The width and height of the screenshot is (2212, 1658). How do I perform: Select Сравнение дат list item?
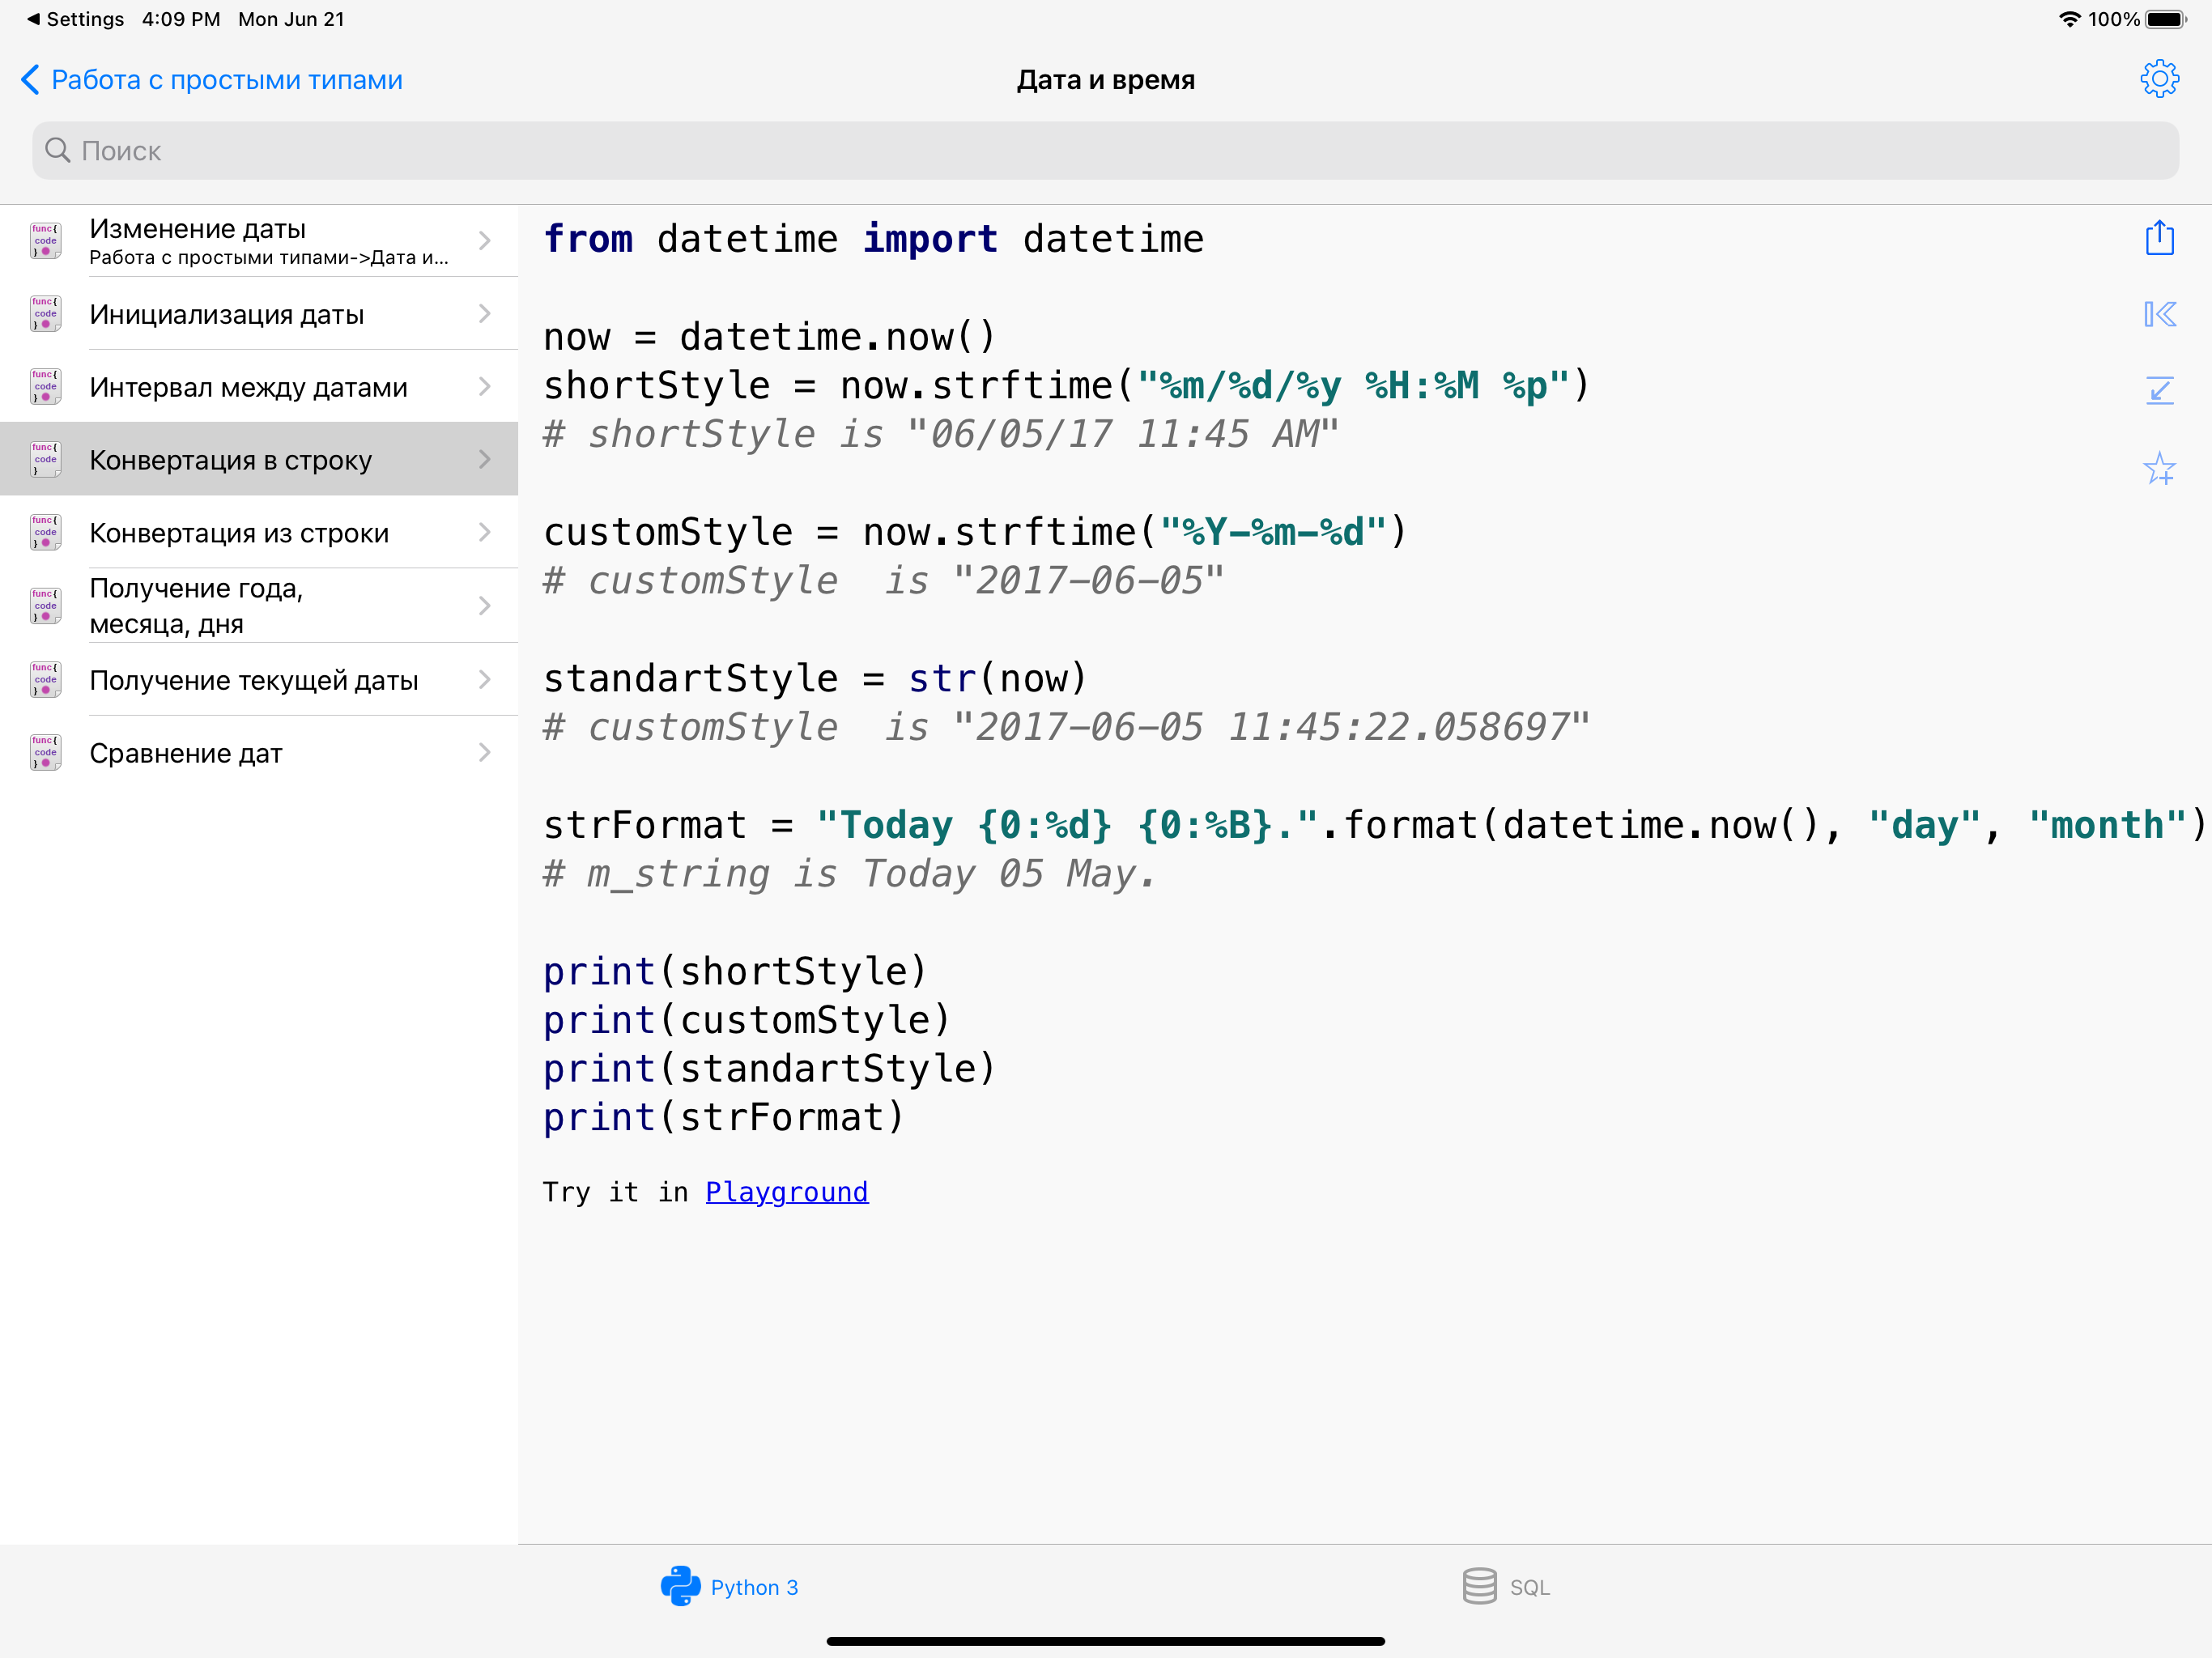coord(259,753)
